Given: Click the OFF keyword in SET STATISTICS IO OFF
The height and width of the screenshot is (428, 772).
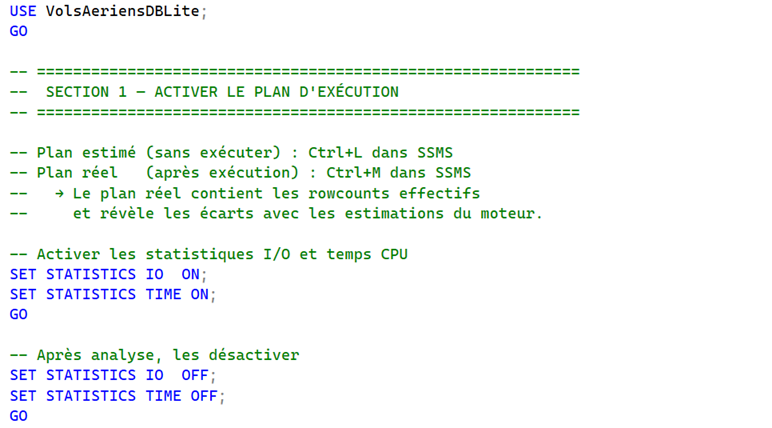Looking at the screenshot, I should tap(195, 375).
